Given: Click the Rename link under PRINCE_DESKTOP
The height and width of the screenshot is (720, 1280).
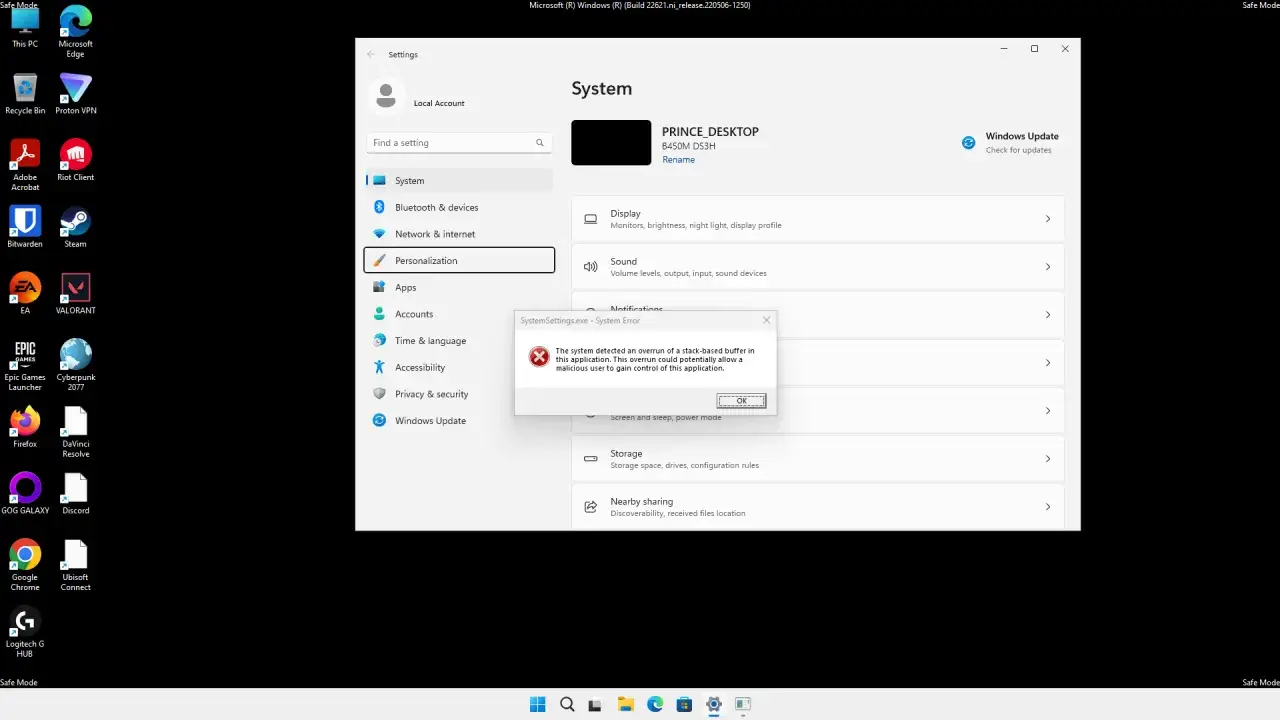Looking at the screenshot, I should click(x=678, y=159).
